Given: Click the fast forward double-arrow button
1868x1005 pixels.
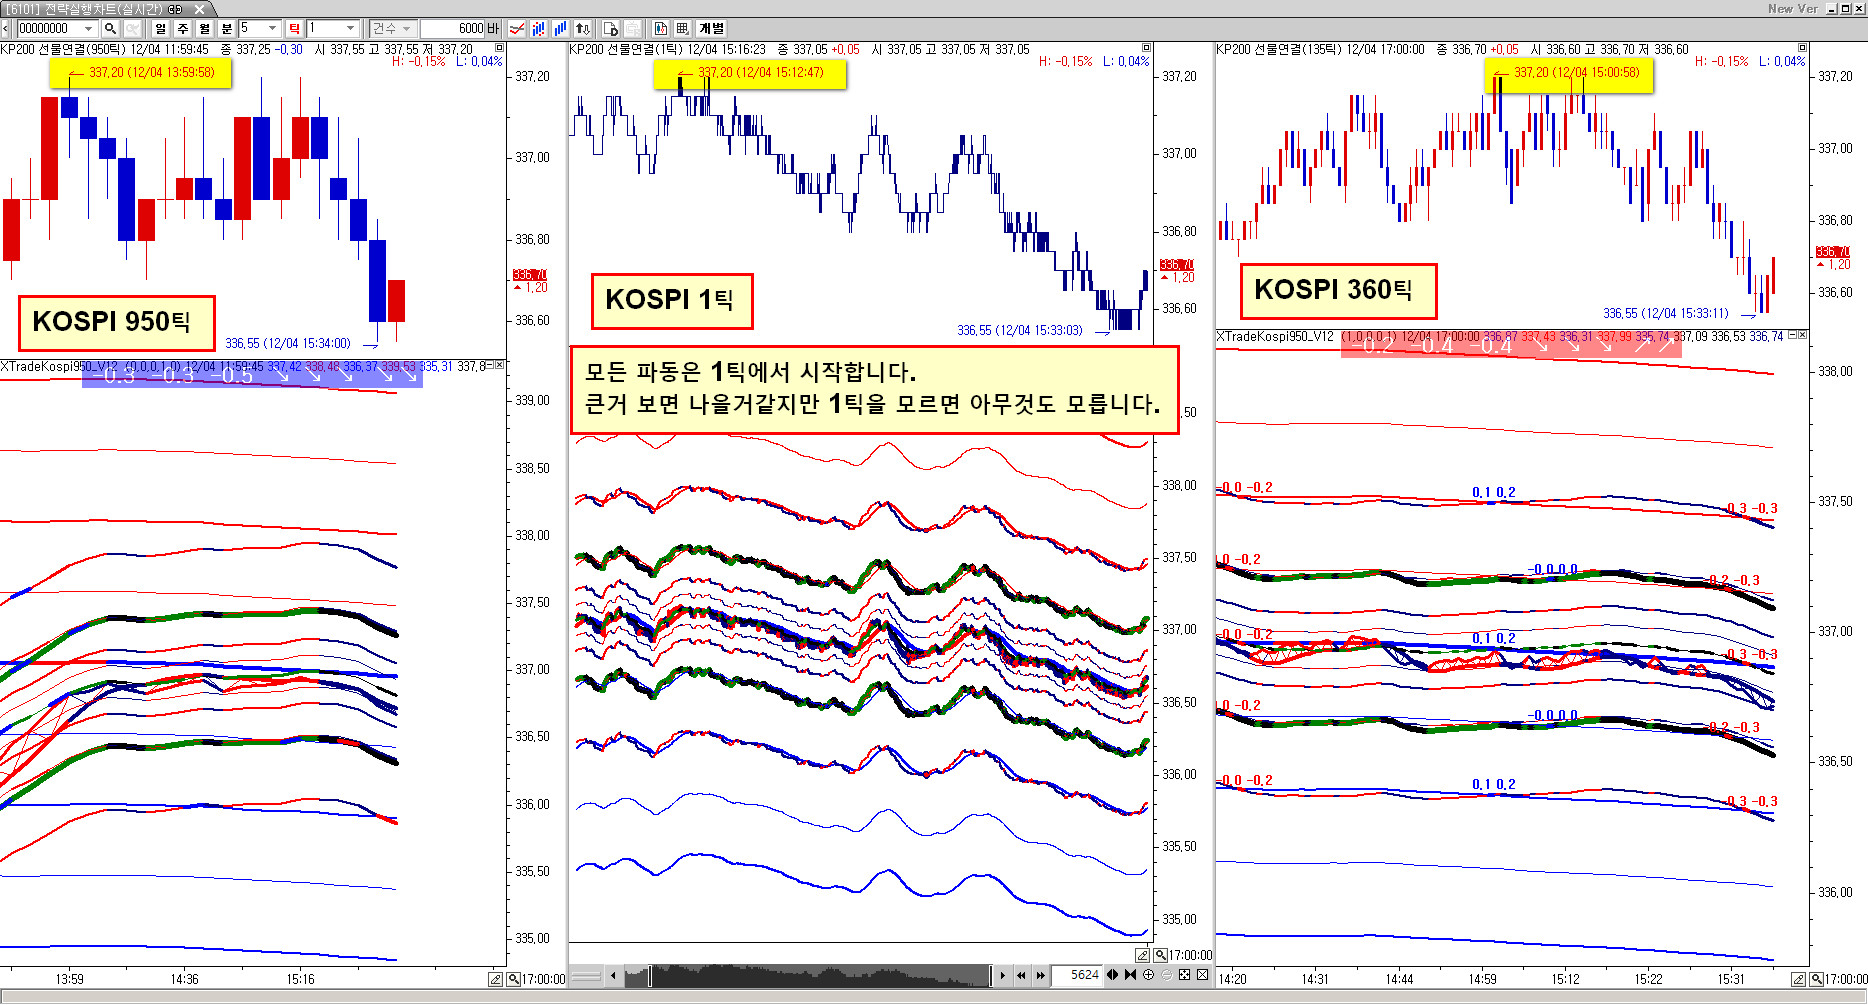Looking at the screenshot, I should (x=1040, y=975).
